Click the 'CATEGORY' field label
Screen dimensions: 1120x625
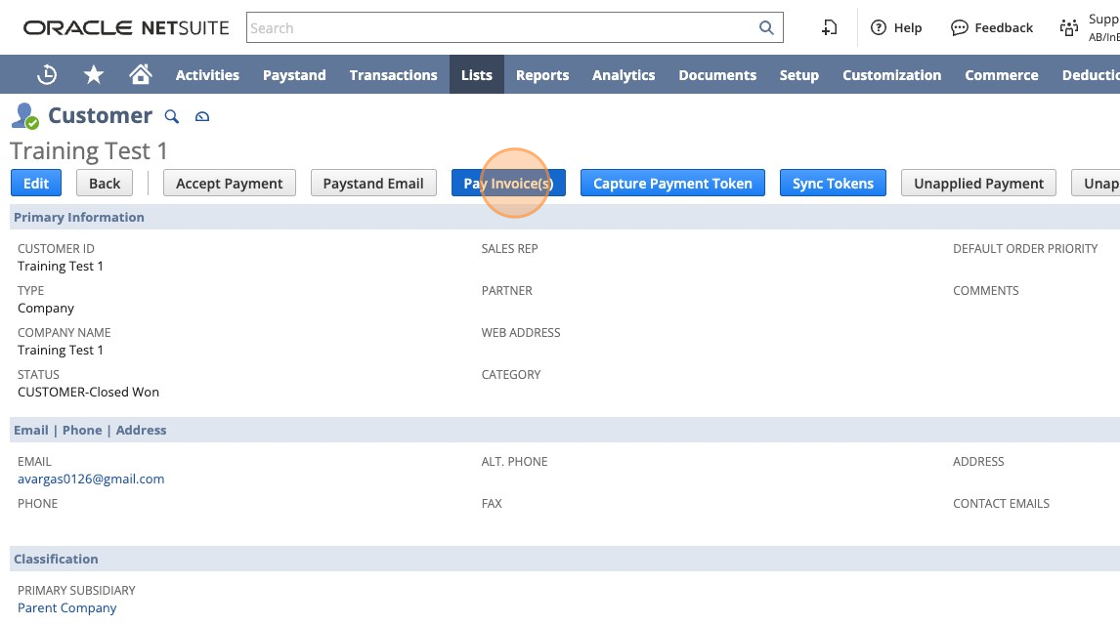click(511, 375)
